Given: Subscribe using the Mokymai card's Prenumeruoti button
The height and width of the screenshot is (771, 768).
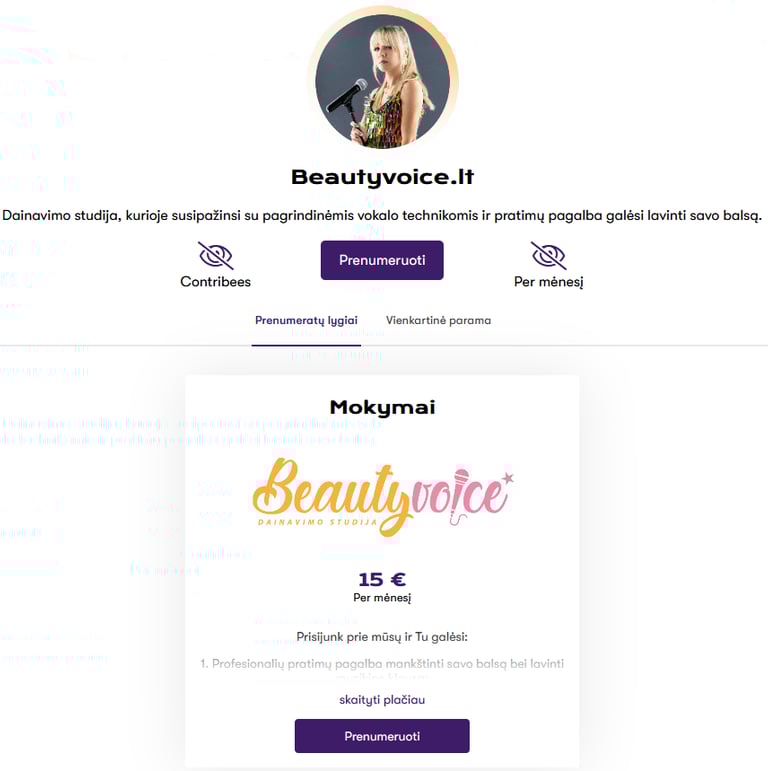Looking at the screenshot, I should coord(382,736).
